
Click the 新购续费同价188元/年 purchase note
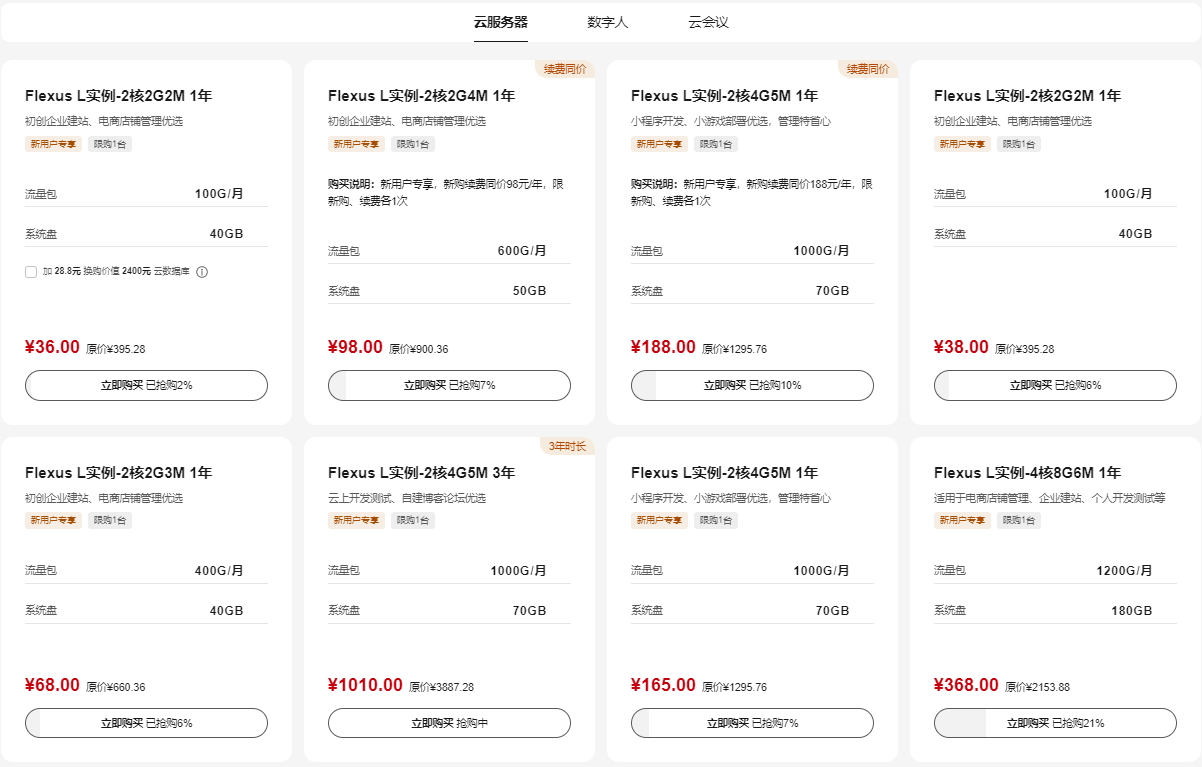(751, 193)
